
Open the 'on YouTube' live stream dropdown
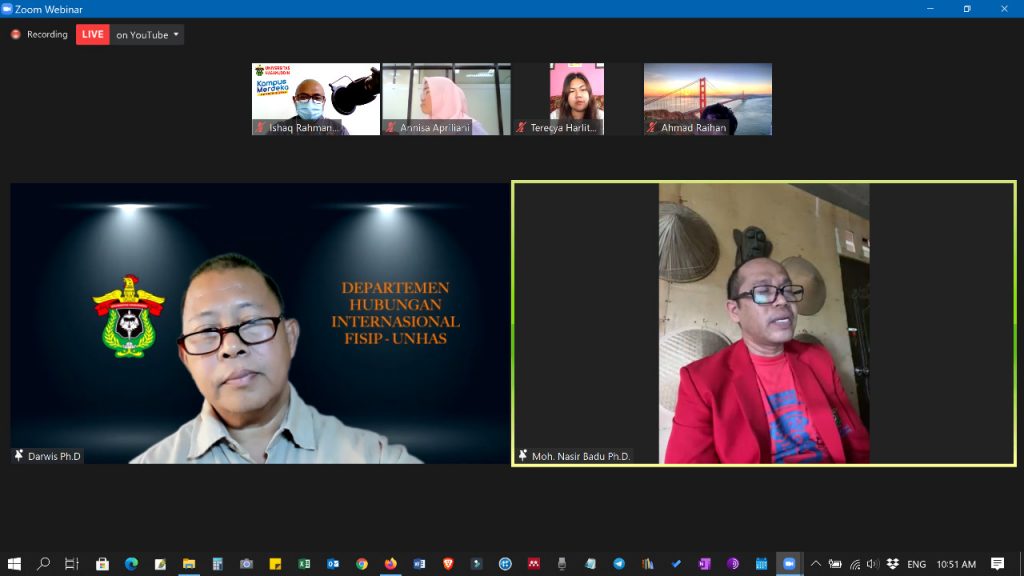(148, 35)
